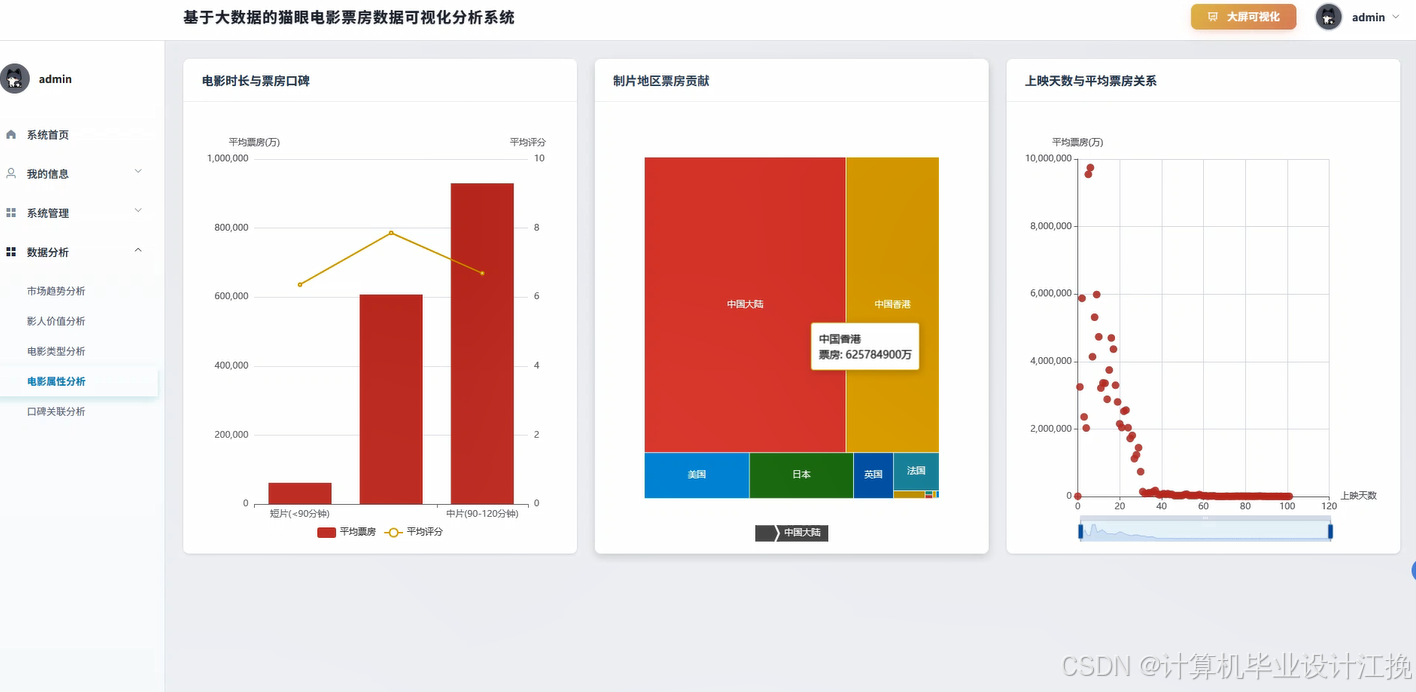Click the 中片(90-120分钟) axis label
1416x692 pixels.
click(482, 514)
